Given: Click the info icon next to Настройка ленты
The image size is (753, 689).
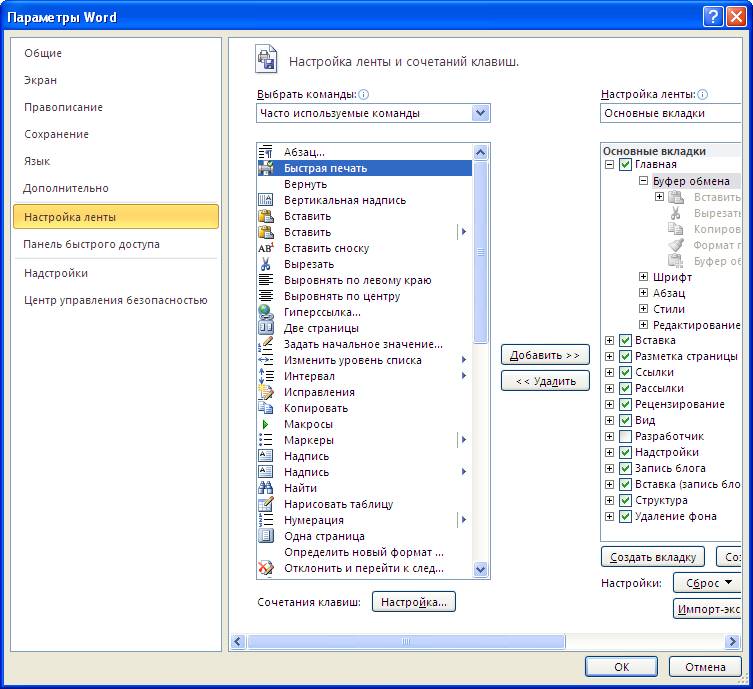Looking at the screenshot, I should 702,95.
